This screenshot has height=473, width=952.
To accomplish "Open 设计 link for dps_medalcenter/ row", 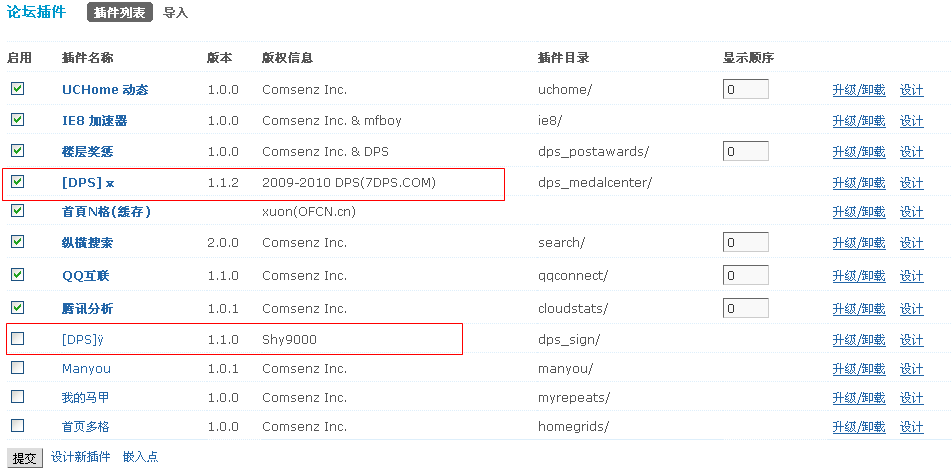I will [x=911, y=183].
